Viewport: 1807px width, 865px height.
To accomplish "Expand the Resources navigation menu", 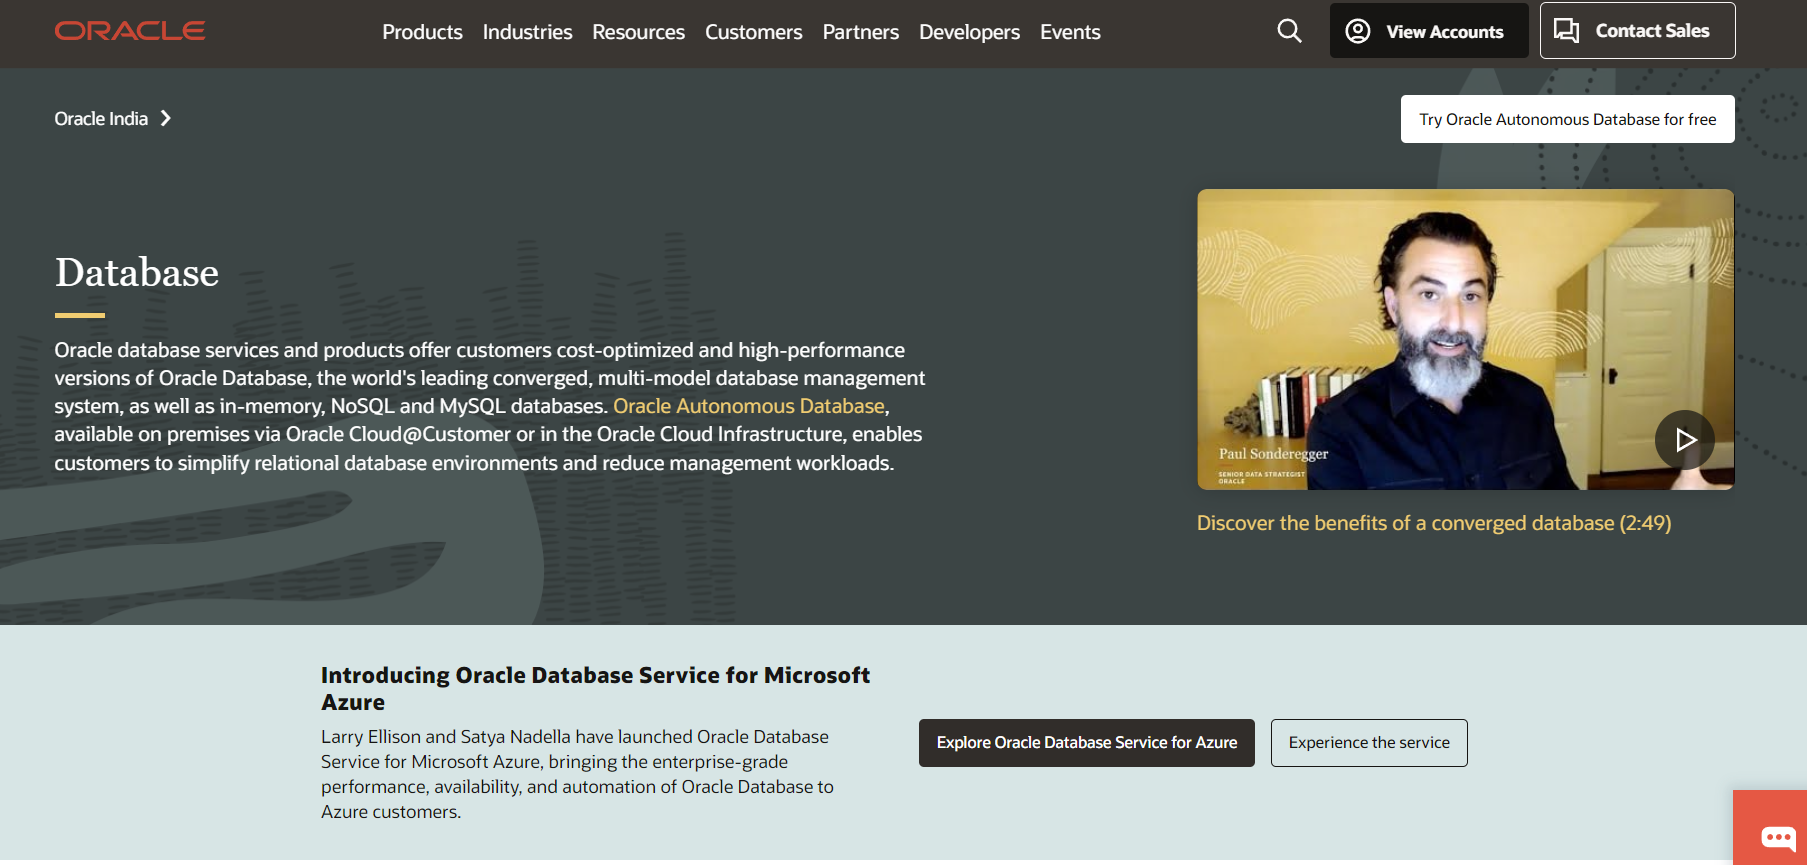I will click(x=638, y=32).
